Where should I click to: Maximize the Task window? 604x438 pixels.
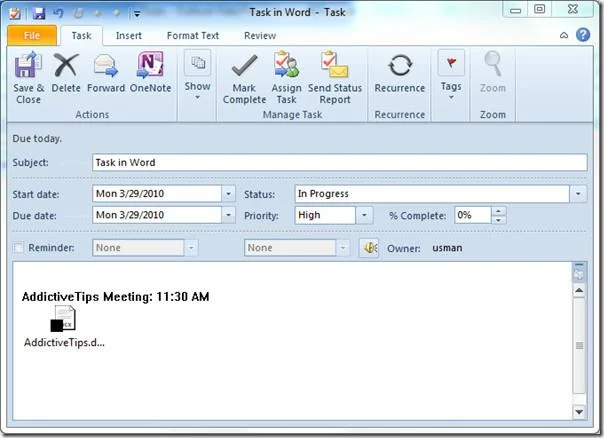click(x=540, y=9)
